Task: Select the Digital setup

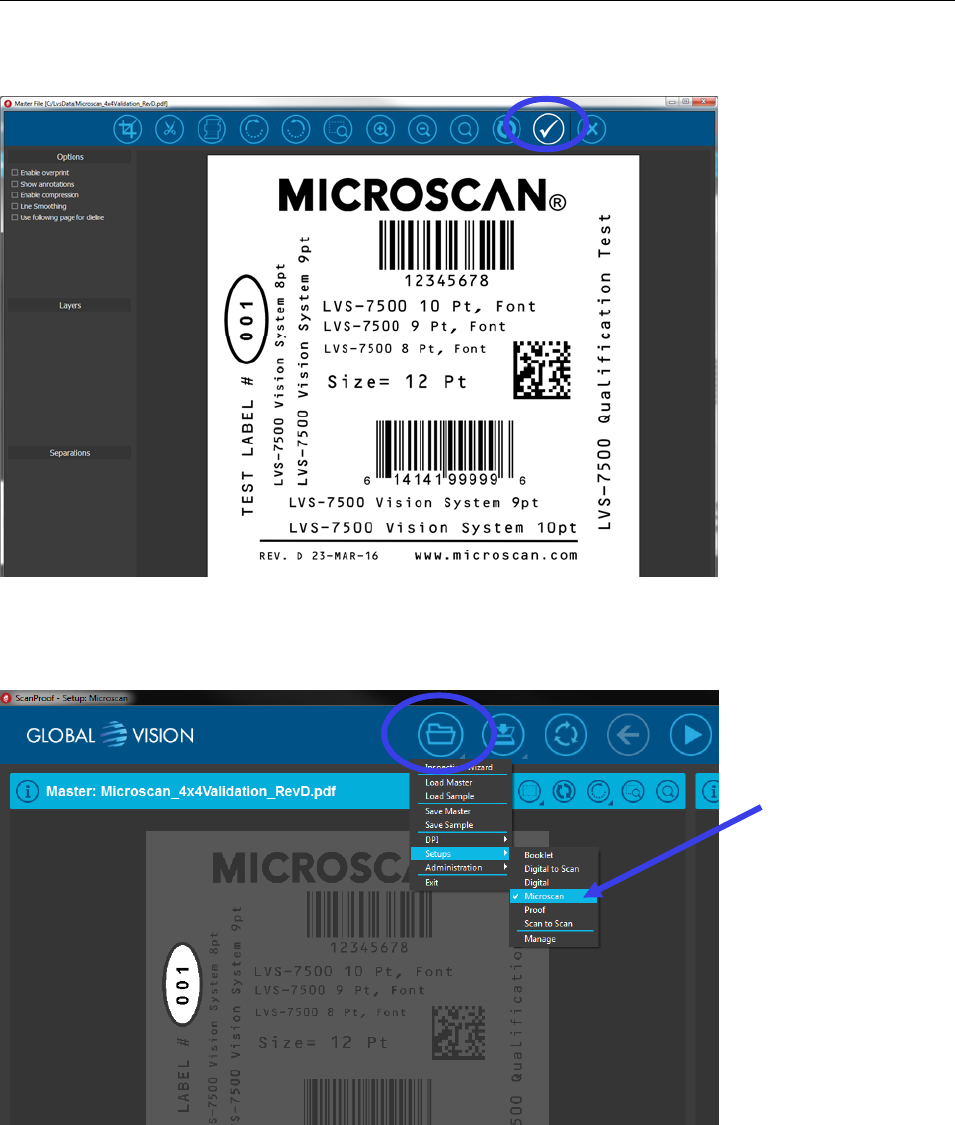Action: 553,882
